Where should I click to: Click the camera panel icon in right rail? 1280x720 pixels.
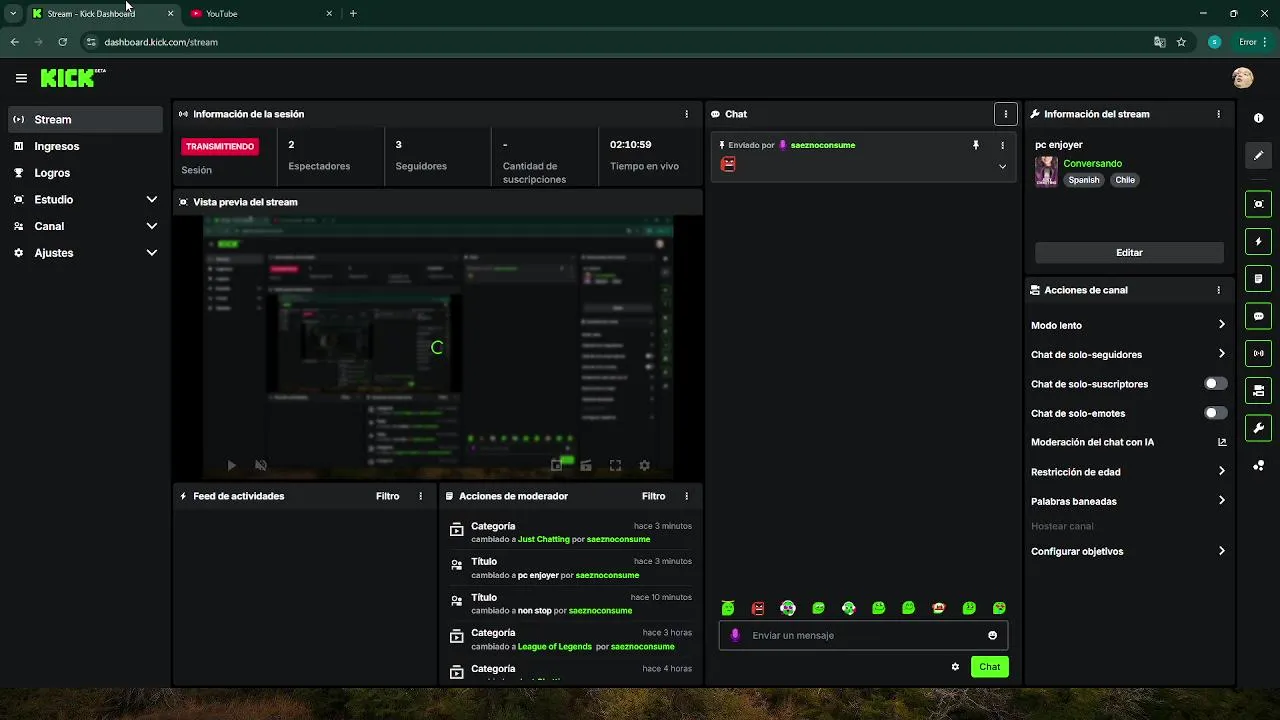click(1258, 390)
